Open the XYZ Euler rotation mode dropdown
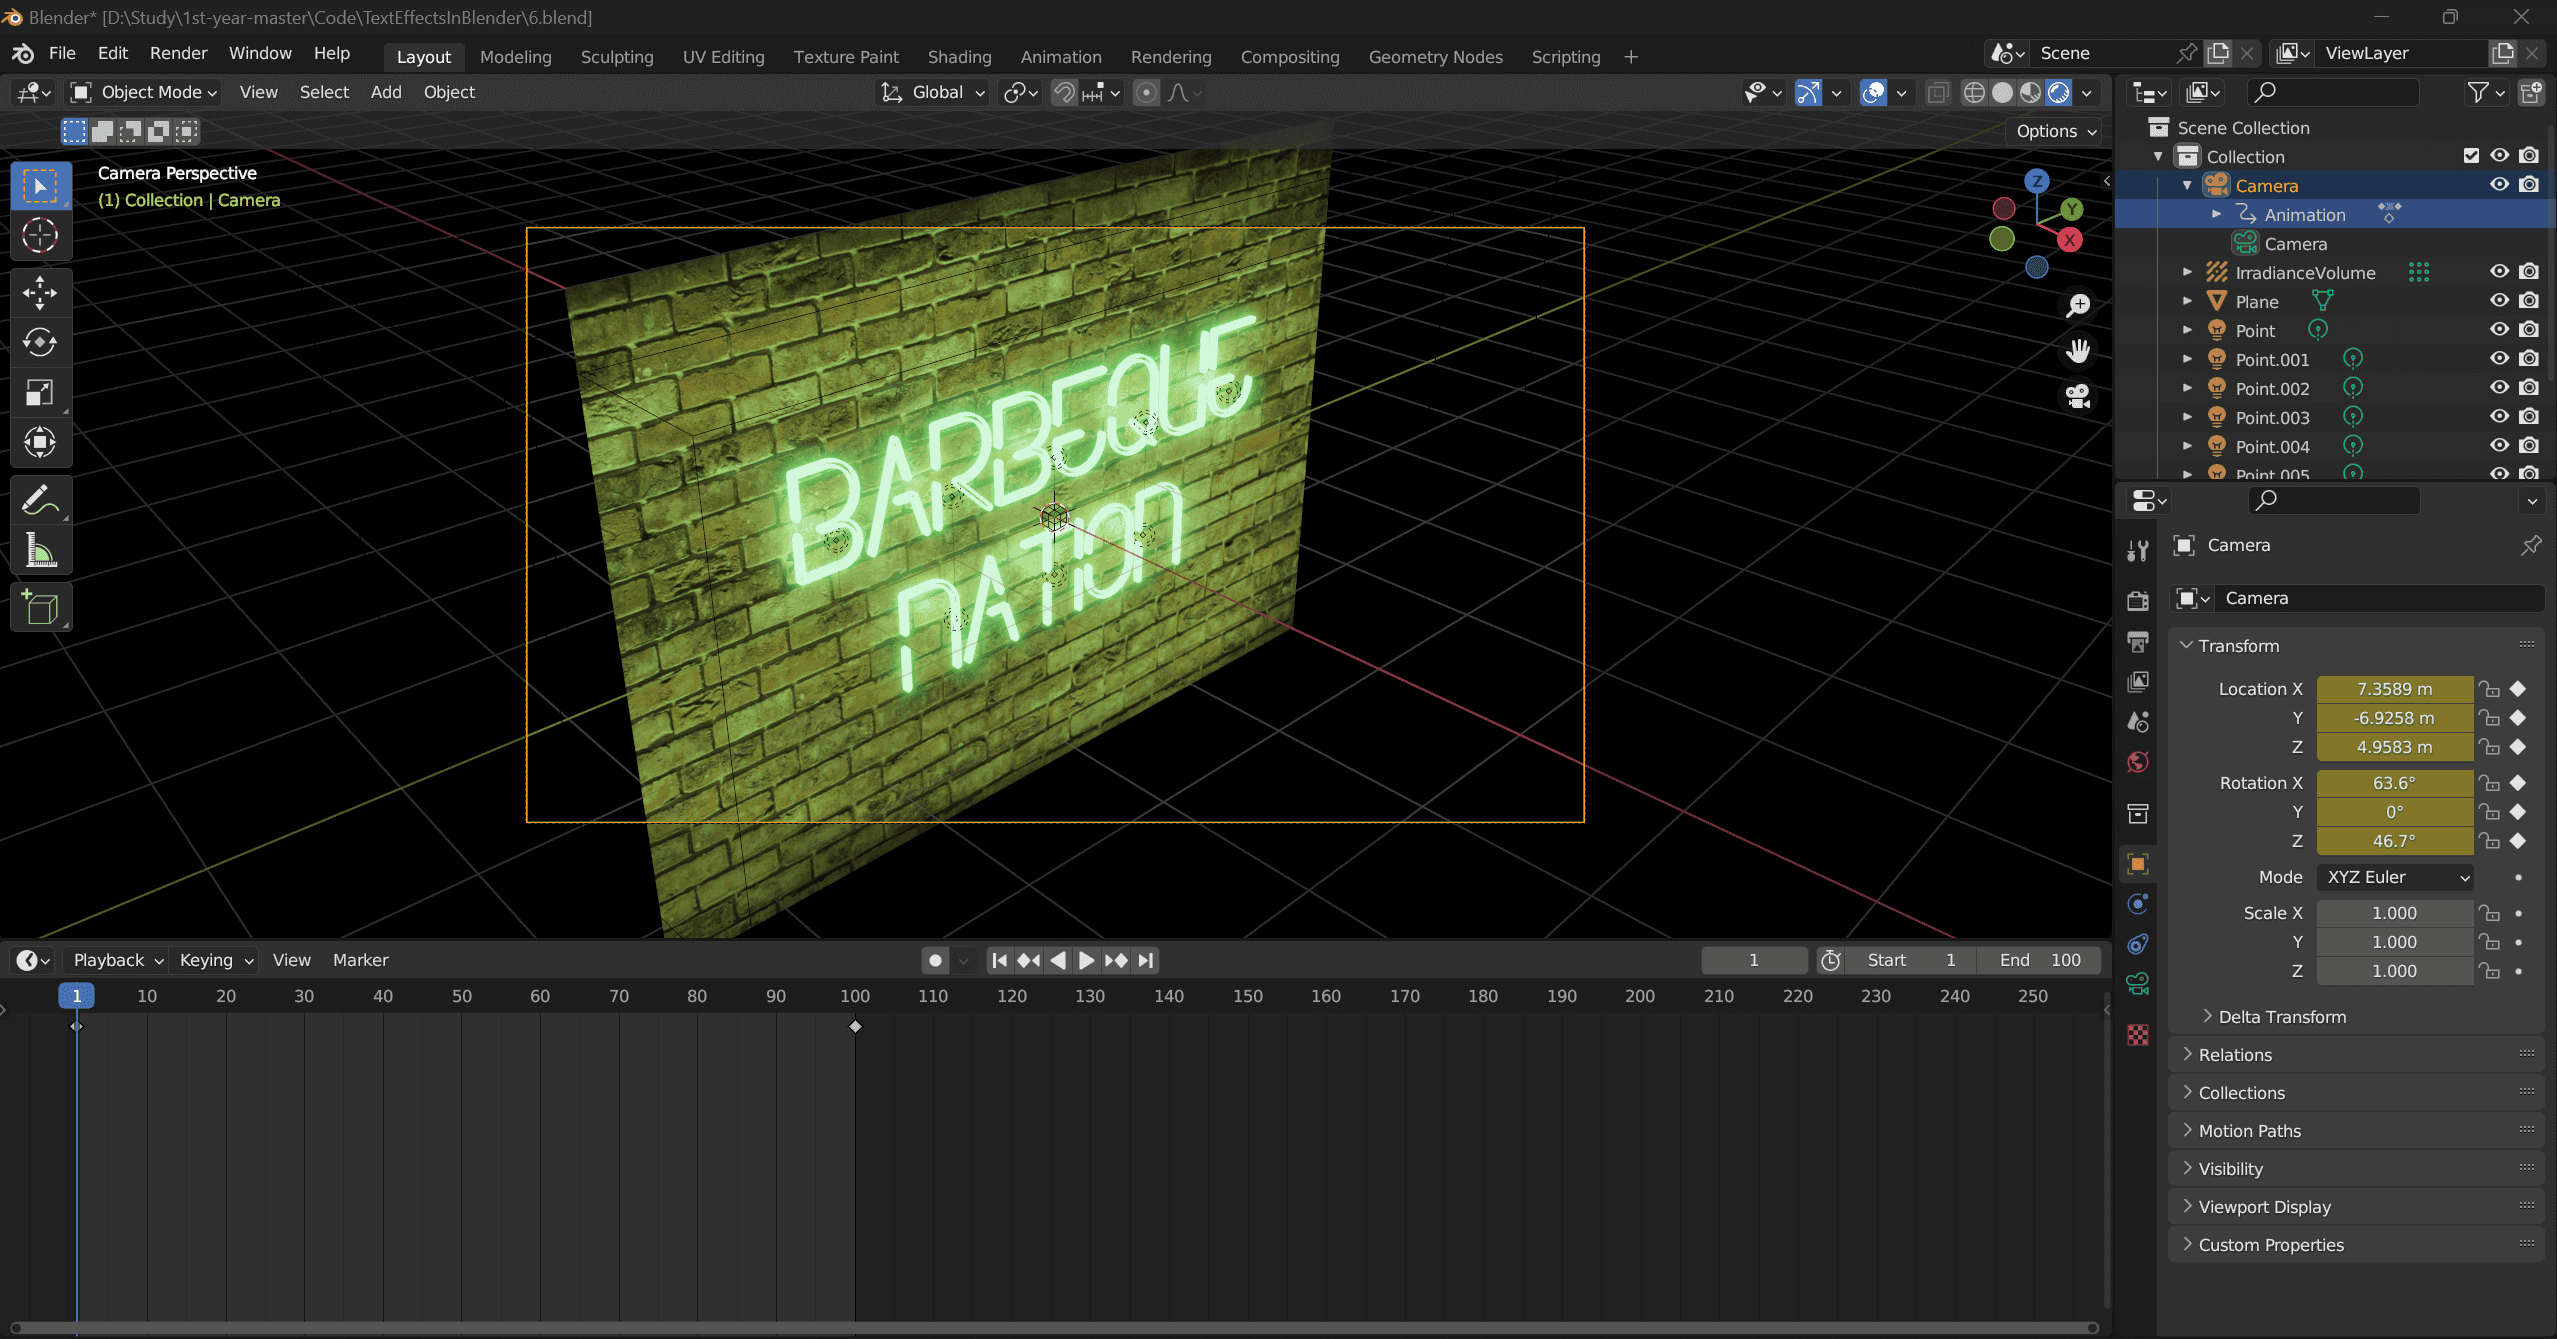Viewport: 2557px width, 1339px height. pos(2395,877)
